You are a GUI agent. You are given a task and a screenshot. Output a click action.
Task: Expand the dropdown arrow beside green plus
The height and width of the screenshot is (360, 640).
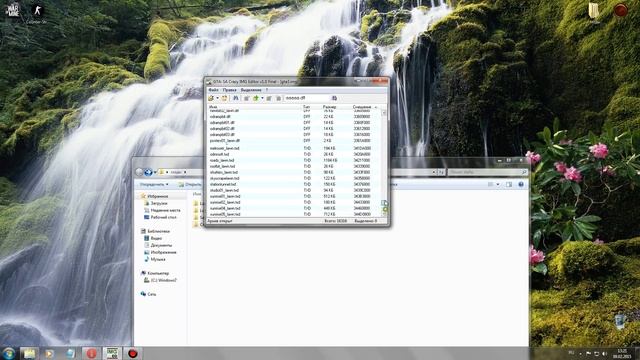point(262,98)
